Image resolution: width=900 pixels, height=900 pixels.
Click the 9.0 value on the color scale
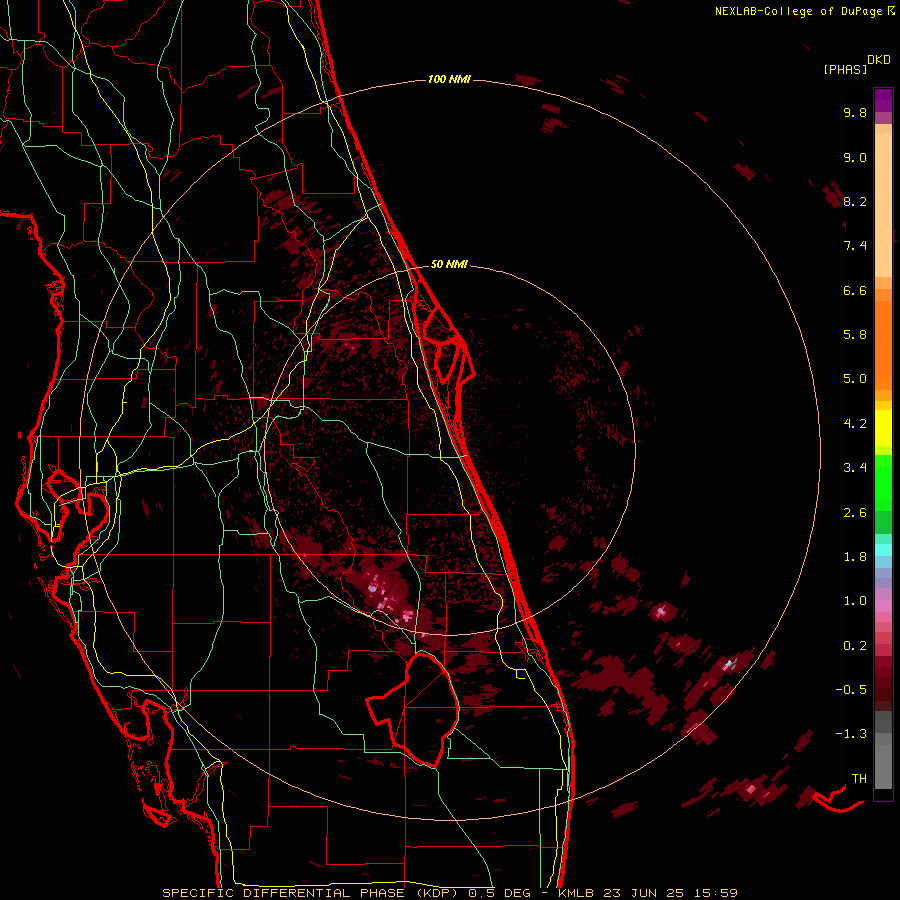tap(855, 158)
